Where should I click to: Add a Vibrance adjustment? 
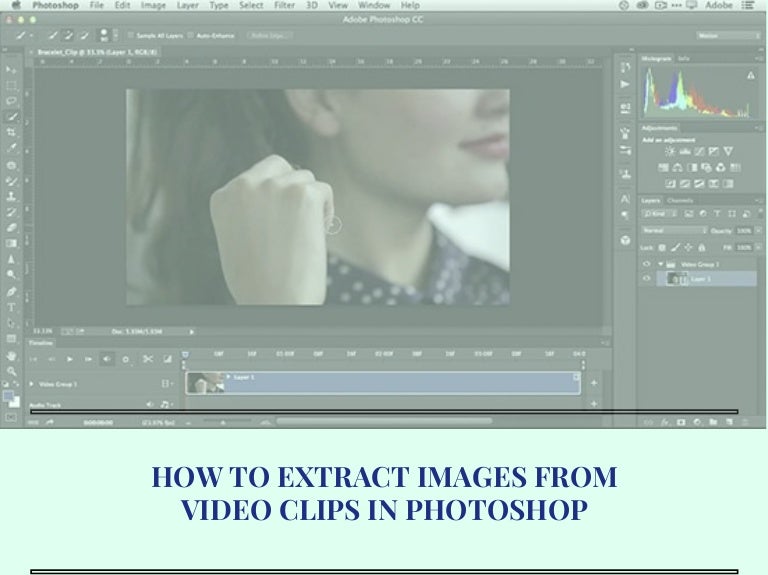tap(728, 151)
